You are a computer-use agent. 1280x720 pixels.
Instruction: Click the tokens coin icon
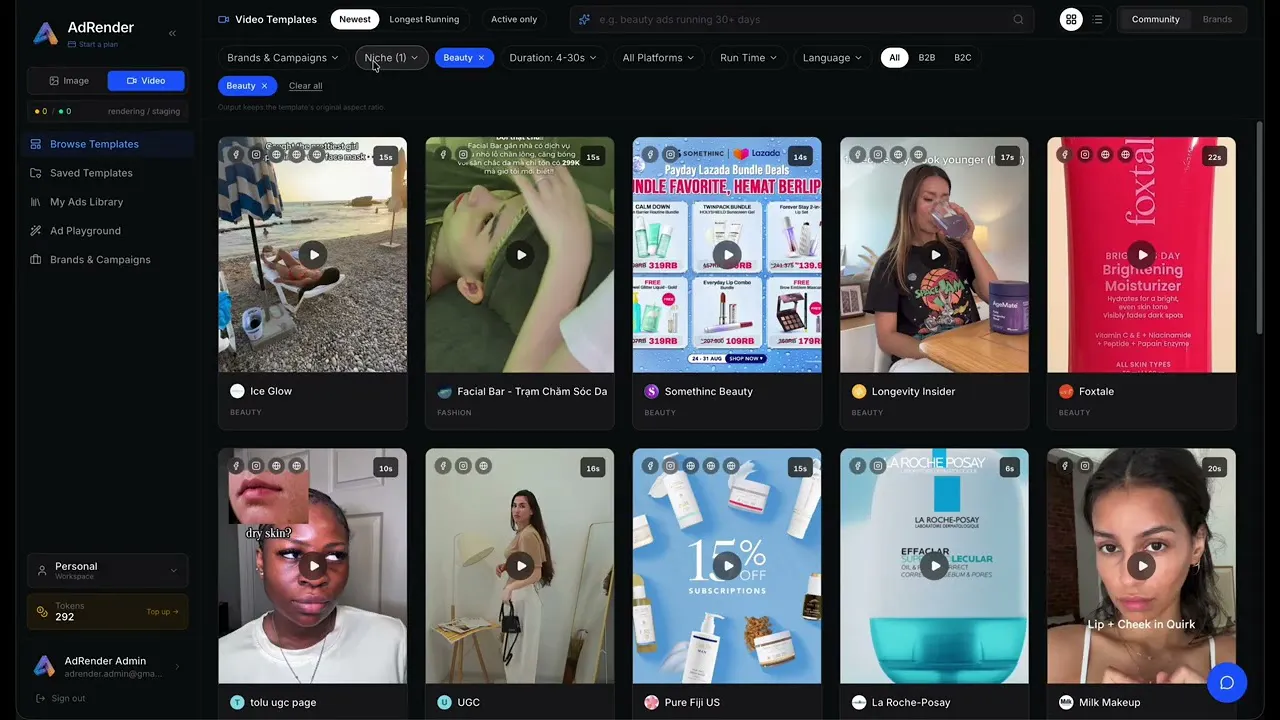pos(42,611)
